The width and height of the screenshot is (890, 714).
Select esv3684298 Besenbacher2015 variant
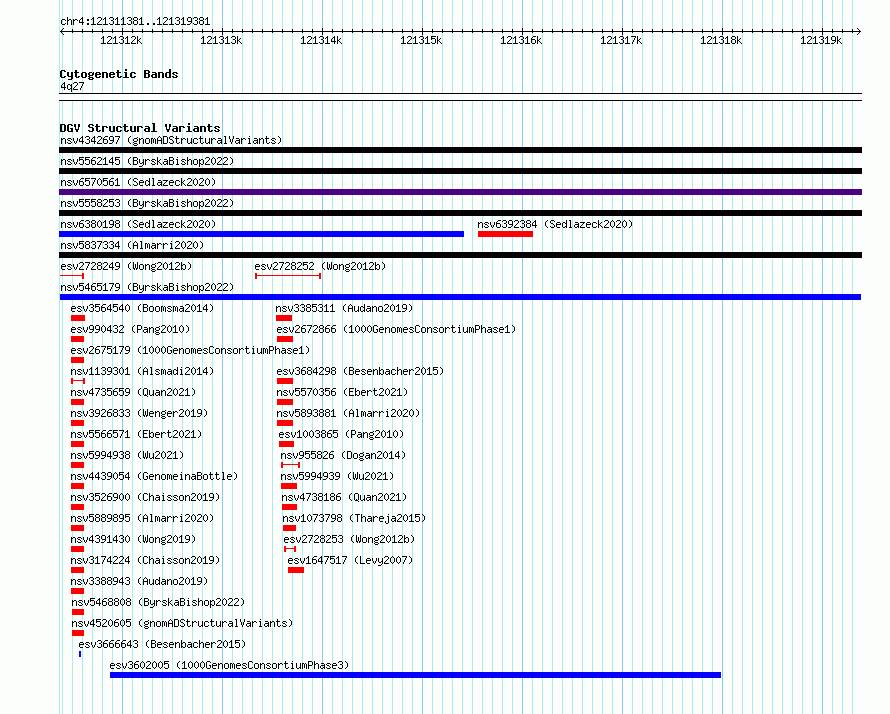point(285,381)
